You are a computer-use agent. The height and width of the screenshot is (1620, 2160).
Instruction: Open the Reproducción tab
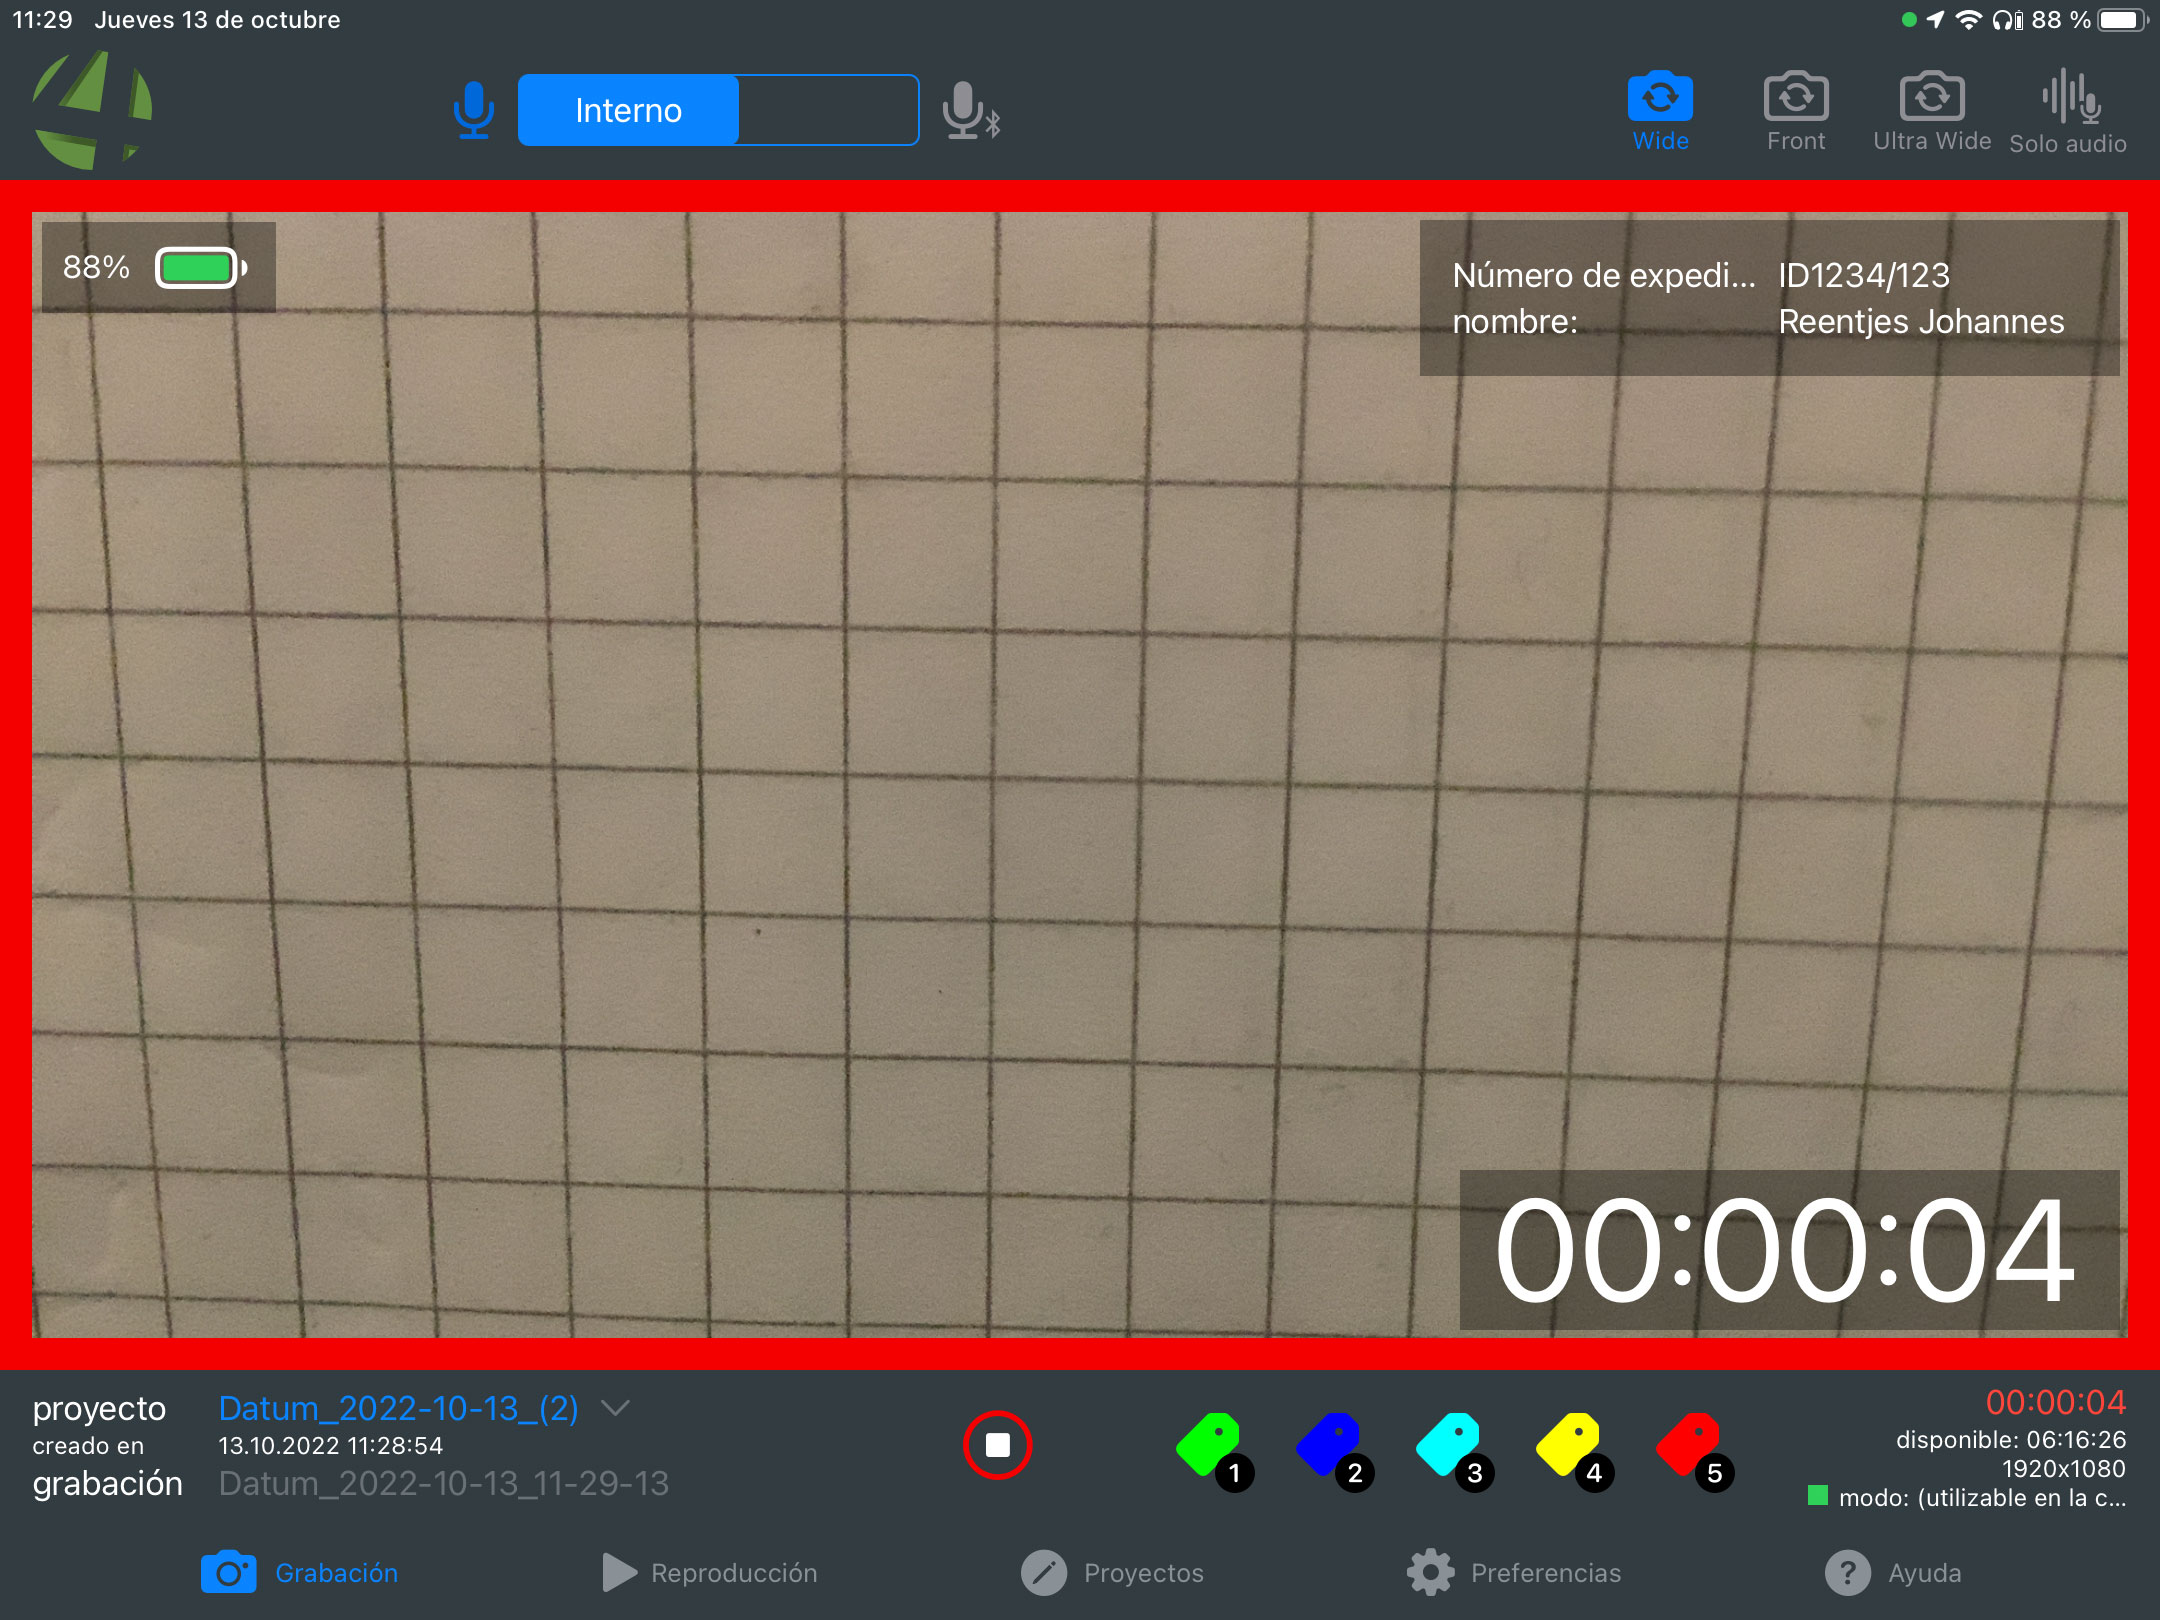pyautogui.click(x=710, y=1573)
